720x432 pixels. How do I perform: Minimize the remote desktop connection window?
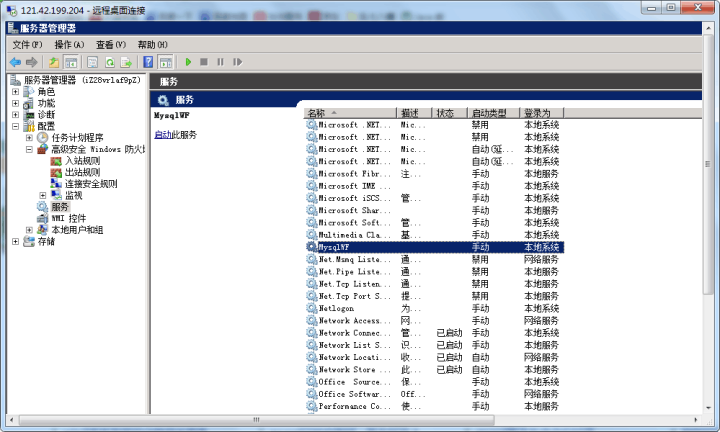tap(651, 8)
